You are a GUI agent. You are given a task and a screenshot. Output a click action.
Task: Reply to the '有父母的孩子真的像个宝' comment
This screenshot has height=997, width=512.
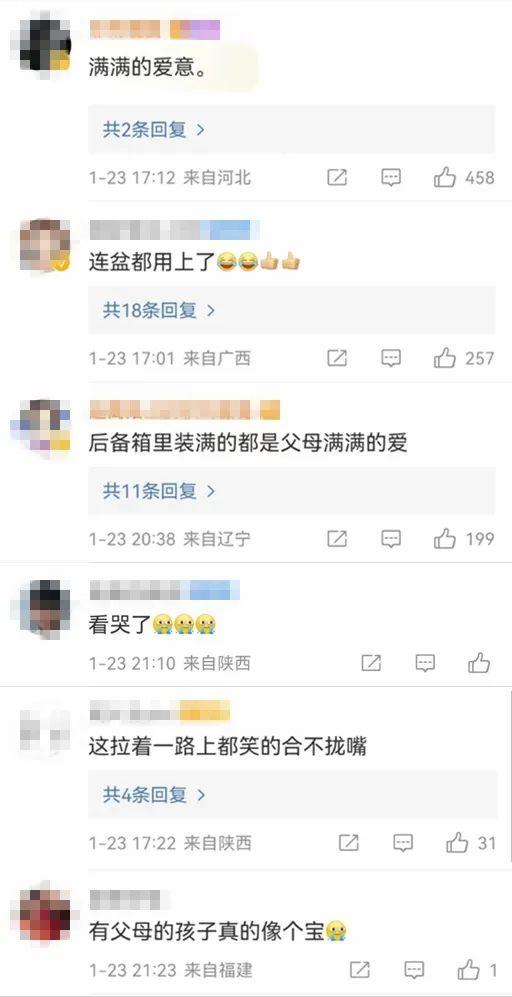[415, 970]
